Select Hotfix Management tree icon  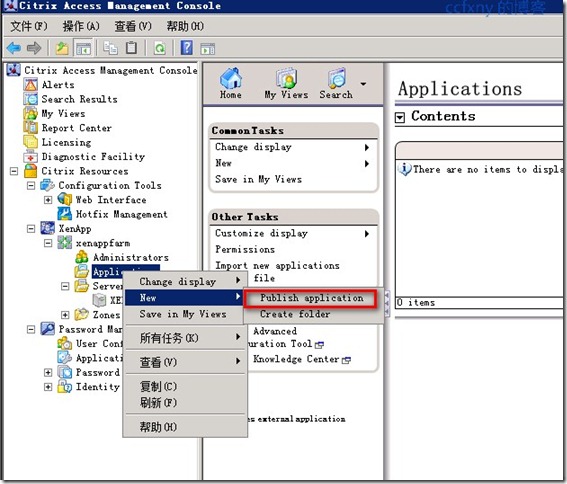click(x=65, y=214)
